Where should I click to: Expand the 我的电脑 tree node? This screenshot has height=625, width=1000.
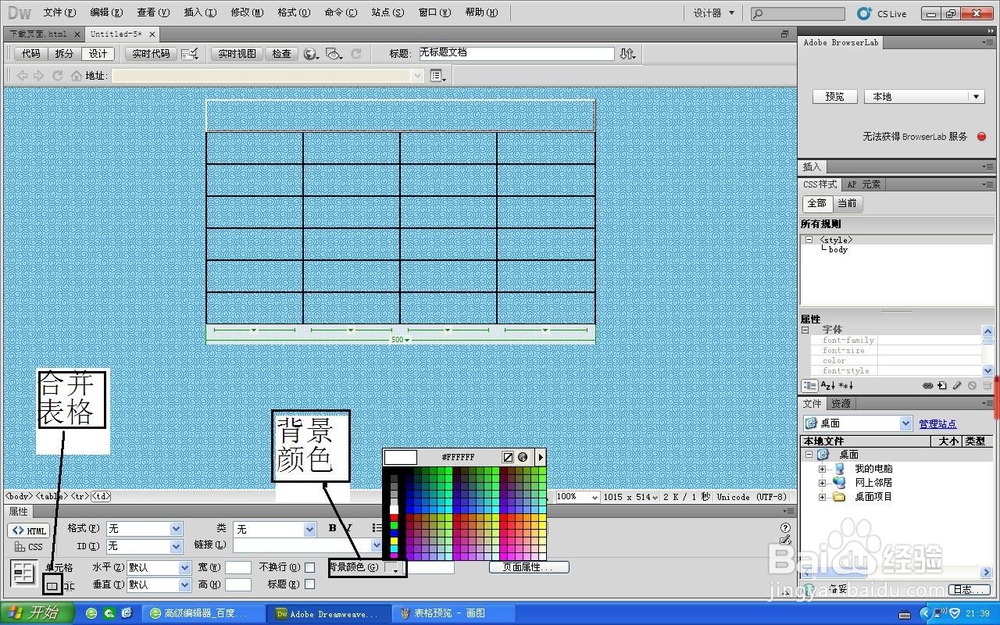822,469
